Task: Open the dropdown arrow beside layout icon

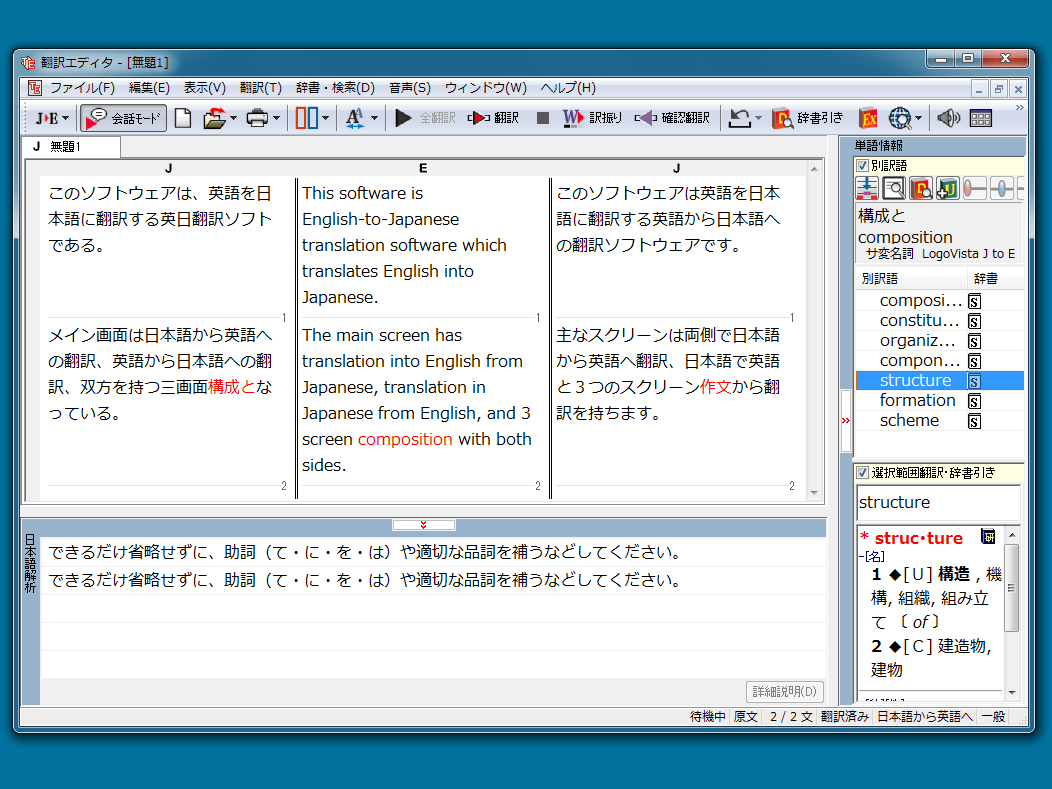Action: coord(325,118)
